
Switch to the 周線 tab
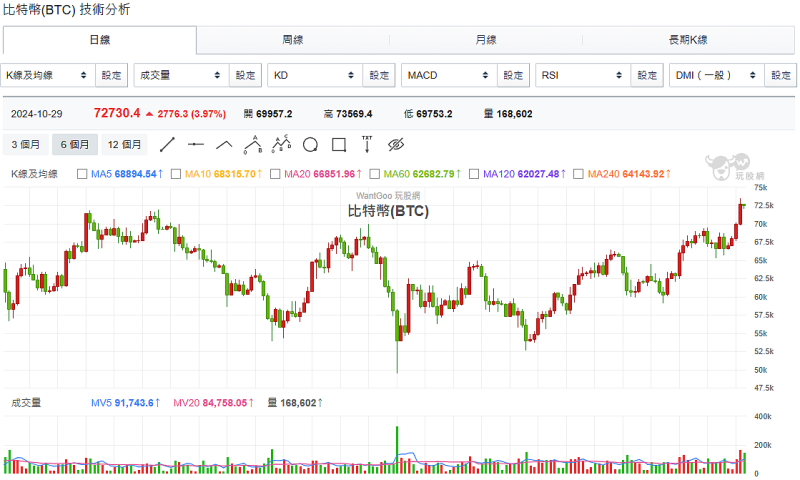pos(293,40)
